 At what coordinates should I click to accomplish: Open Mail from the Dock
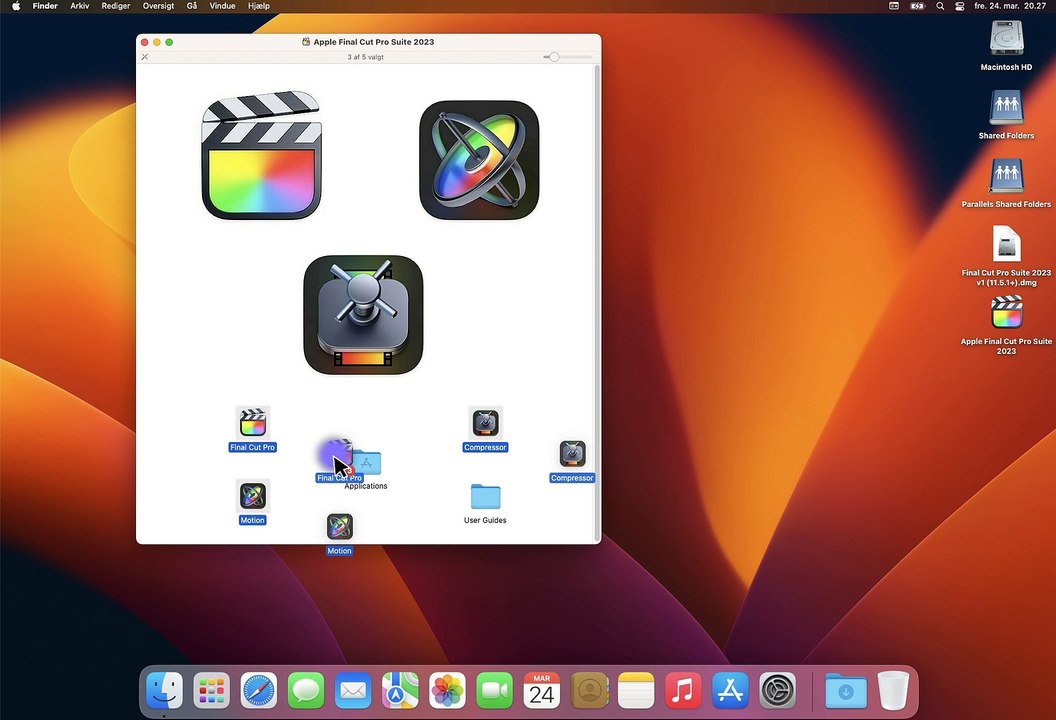(353, 690)
